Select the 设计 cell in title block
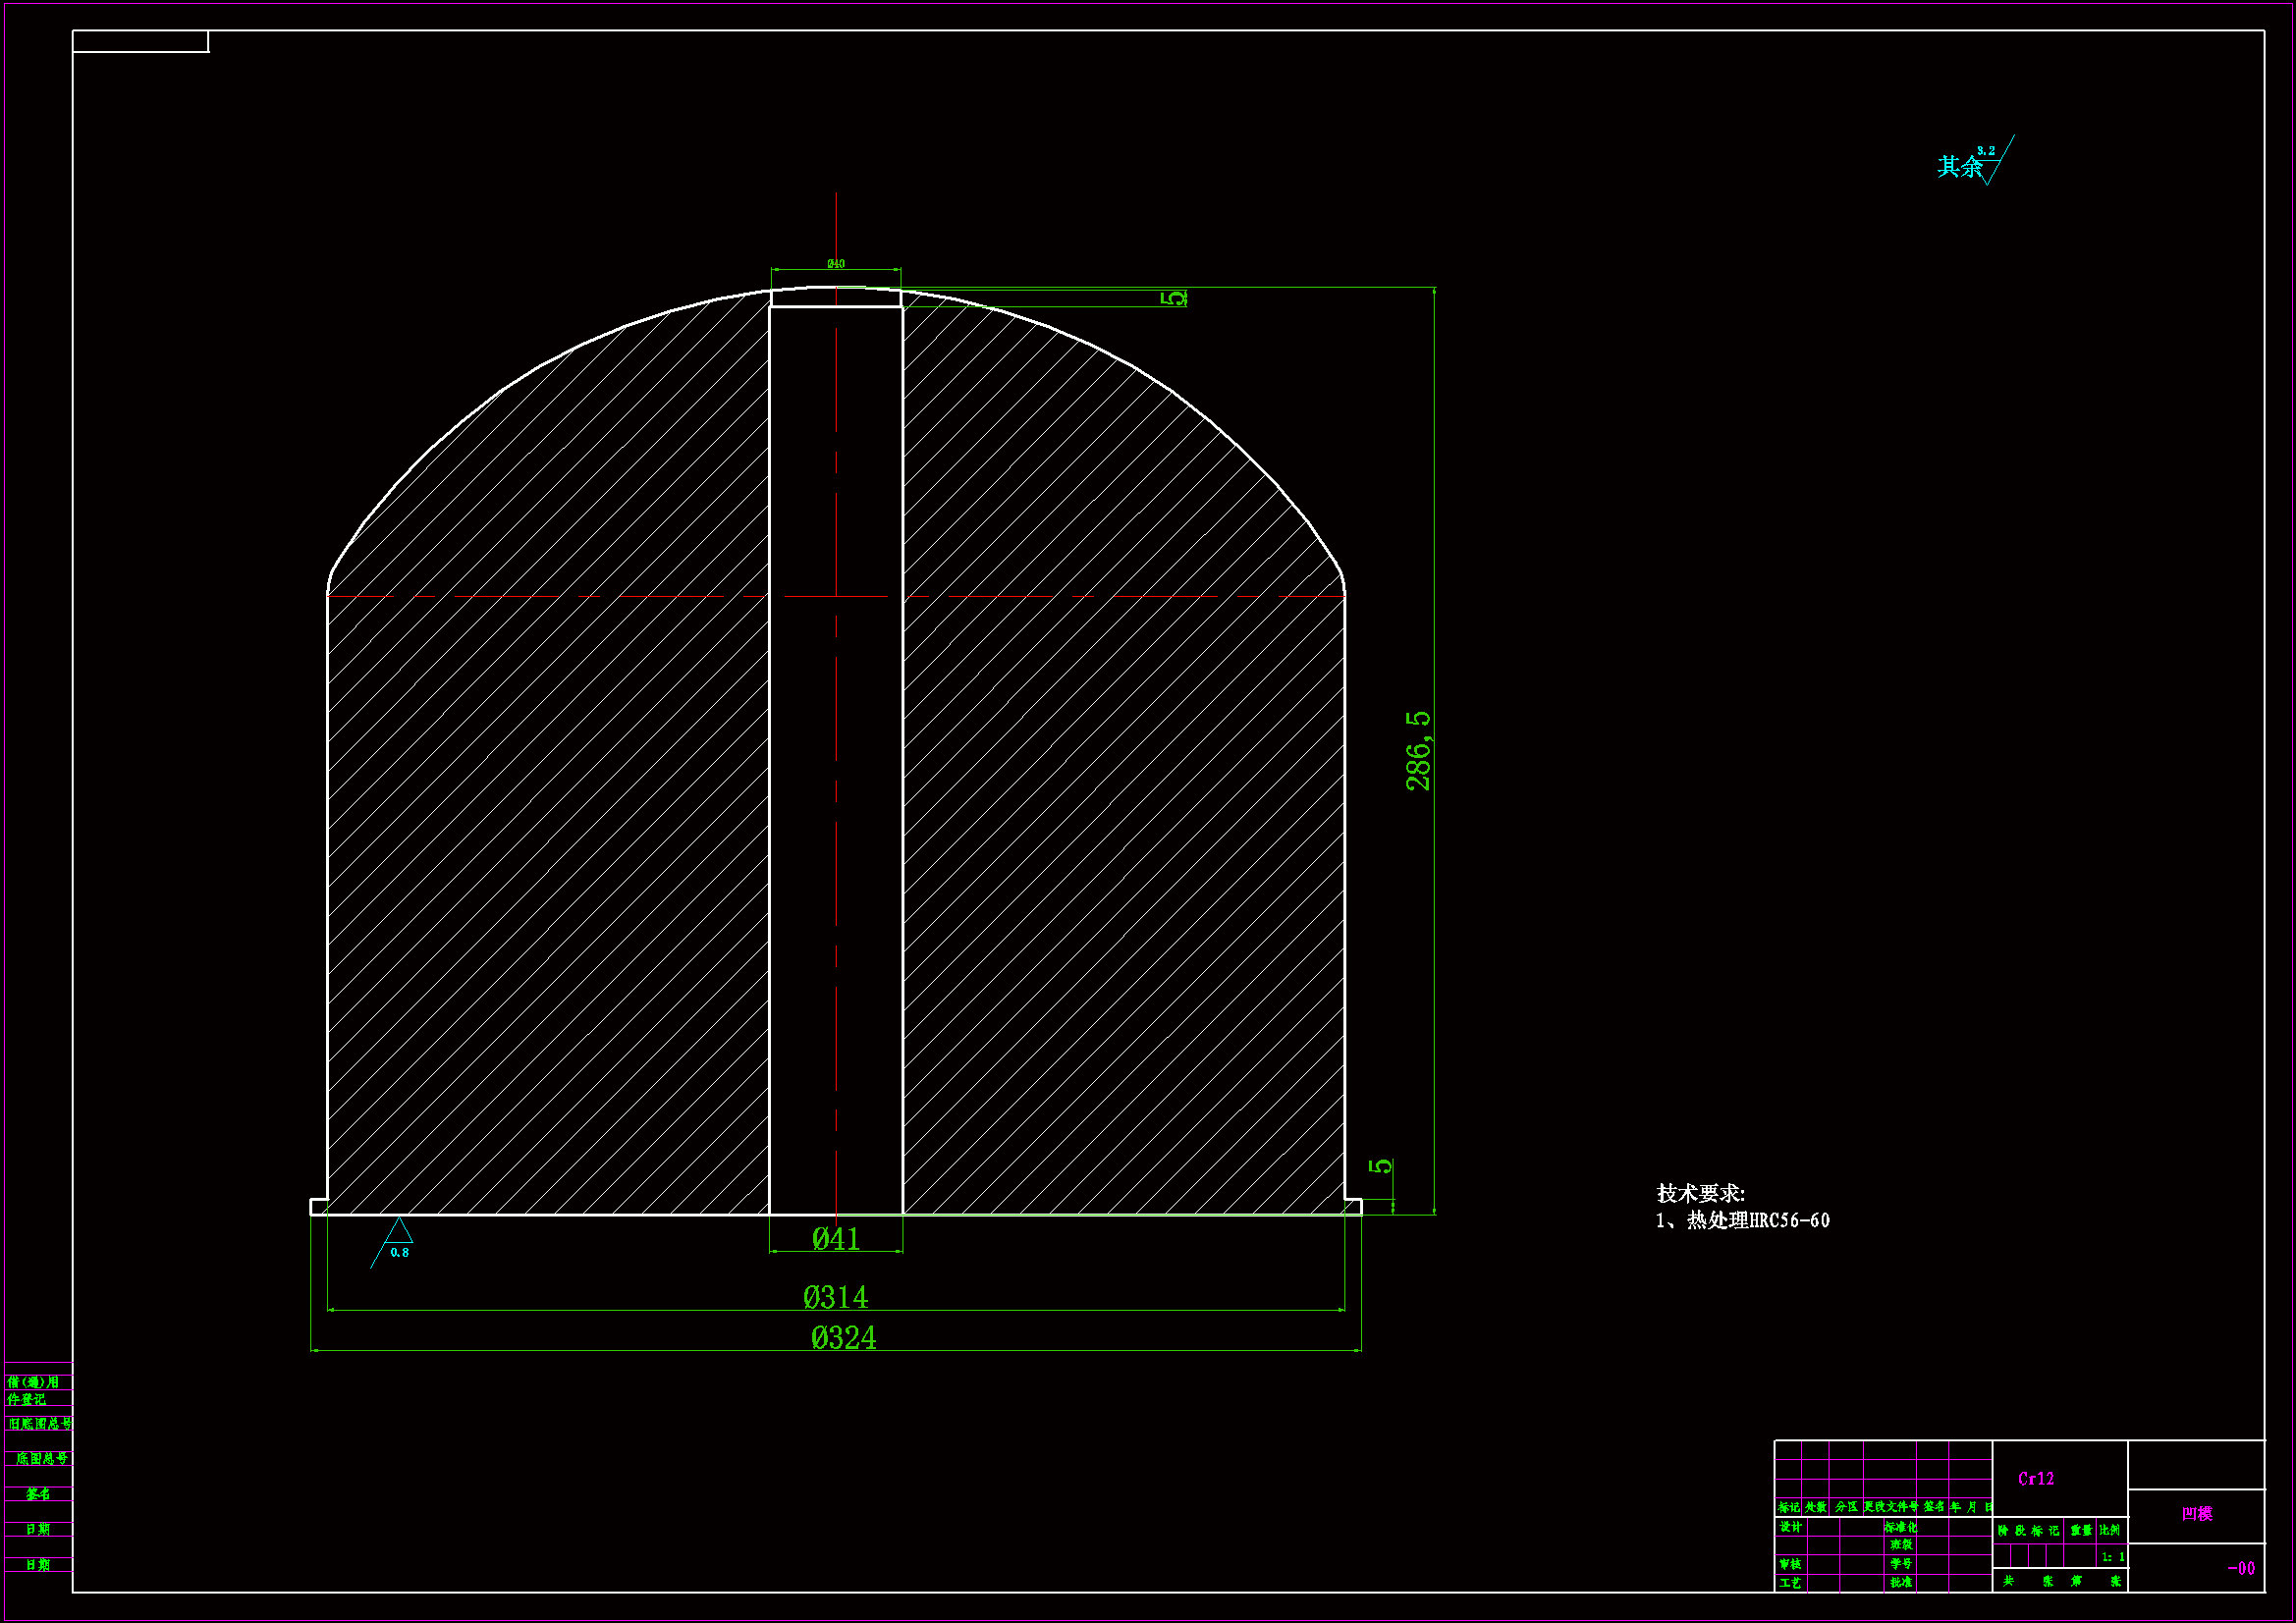The image size is (2296, 1623). point(1790,1527)
